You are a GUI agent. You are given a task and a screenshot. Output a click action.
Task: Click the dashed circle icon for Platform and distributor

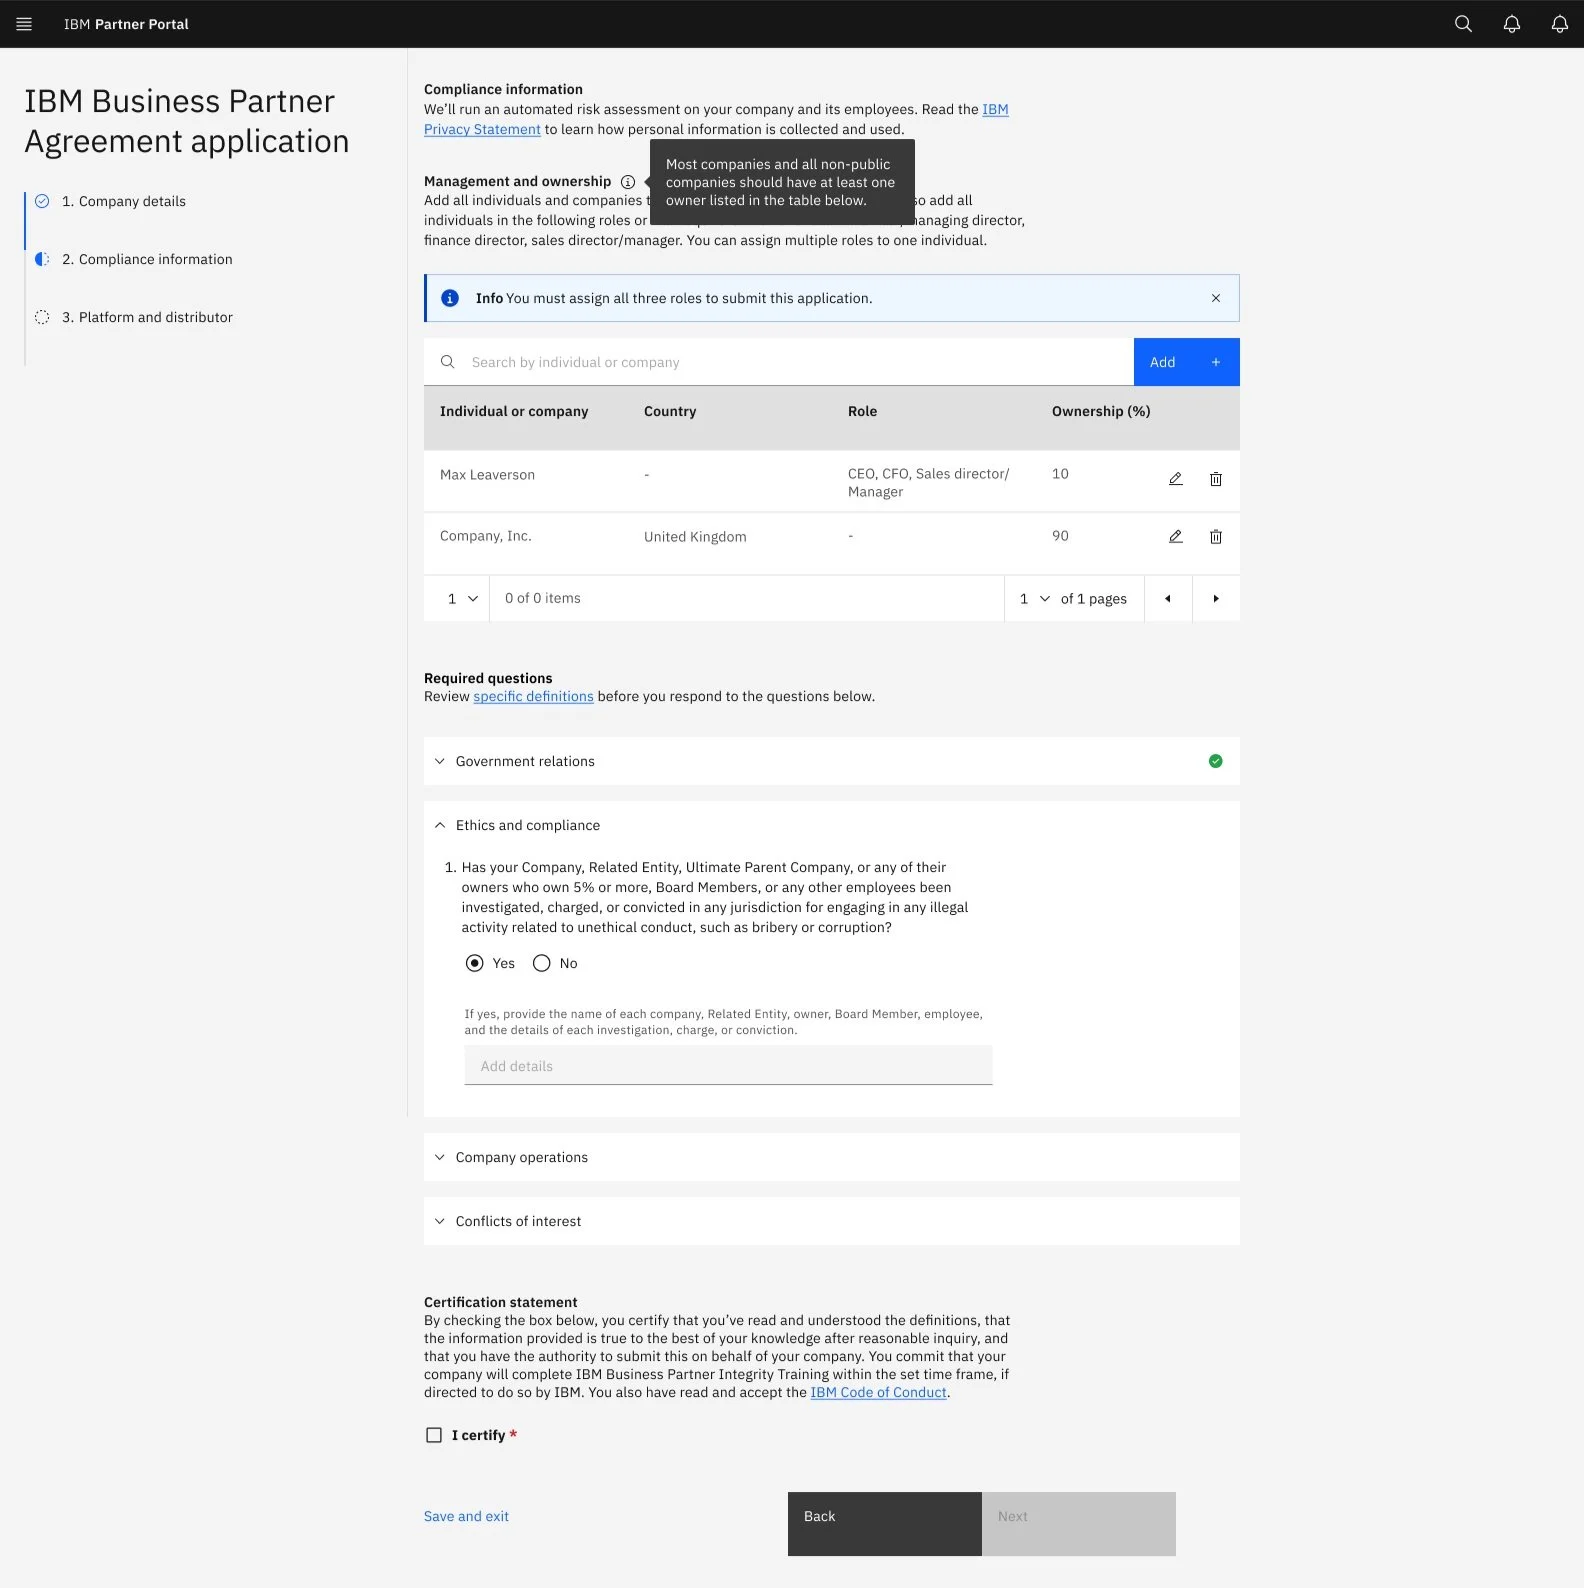click(x=42, y=317)
